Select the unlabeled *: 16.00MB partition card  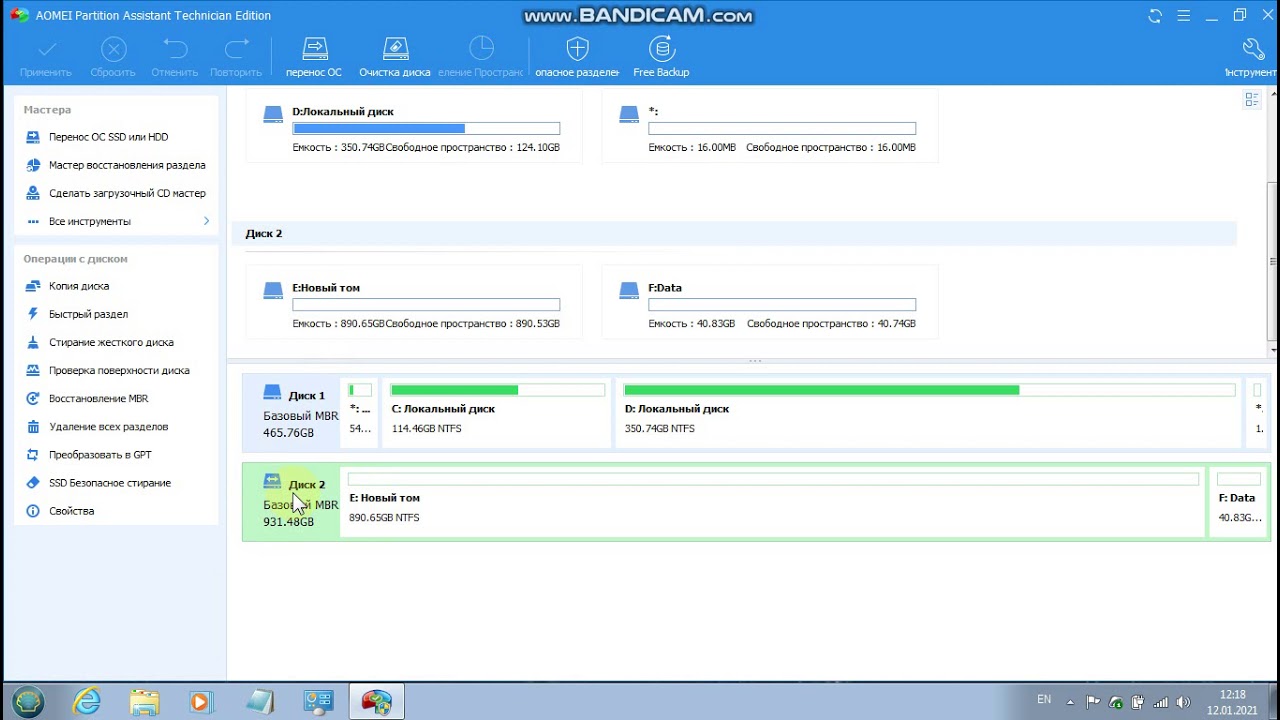click(770, 126)
